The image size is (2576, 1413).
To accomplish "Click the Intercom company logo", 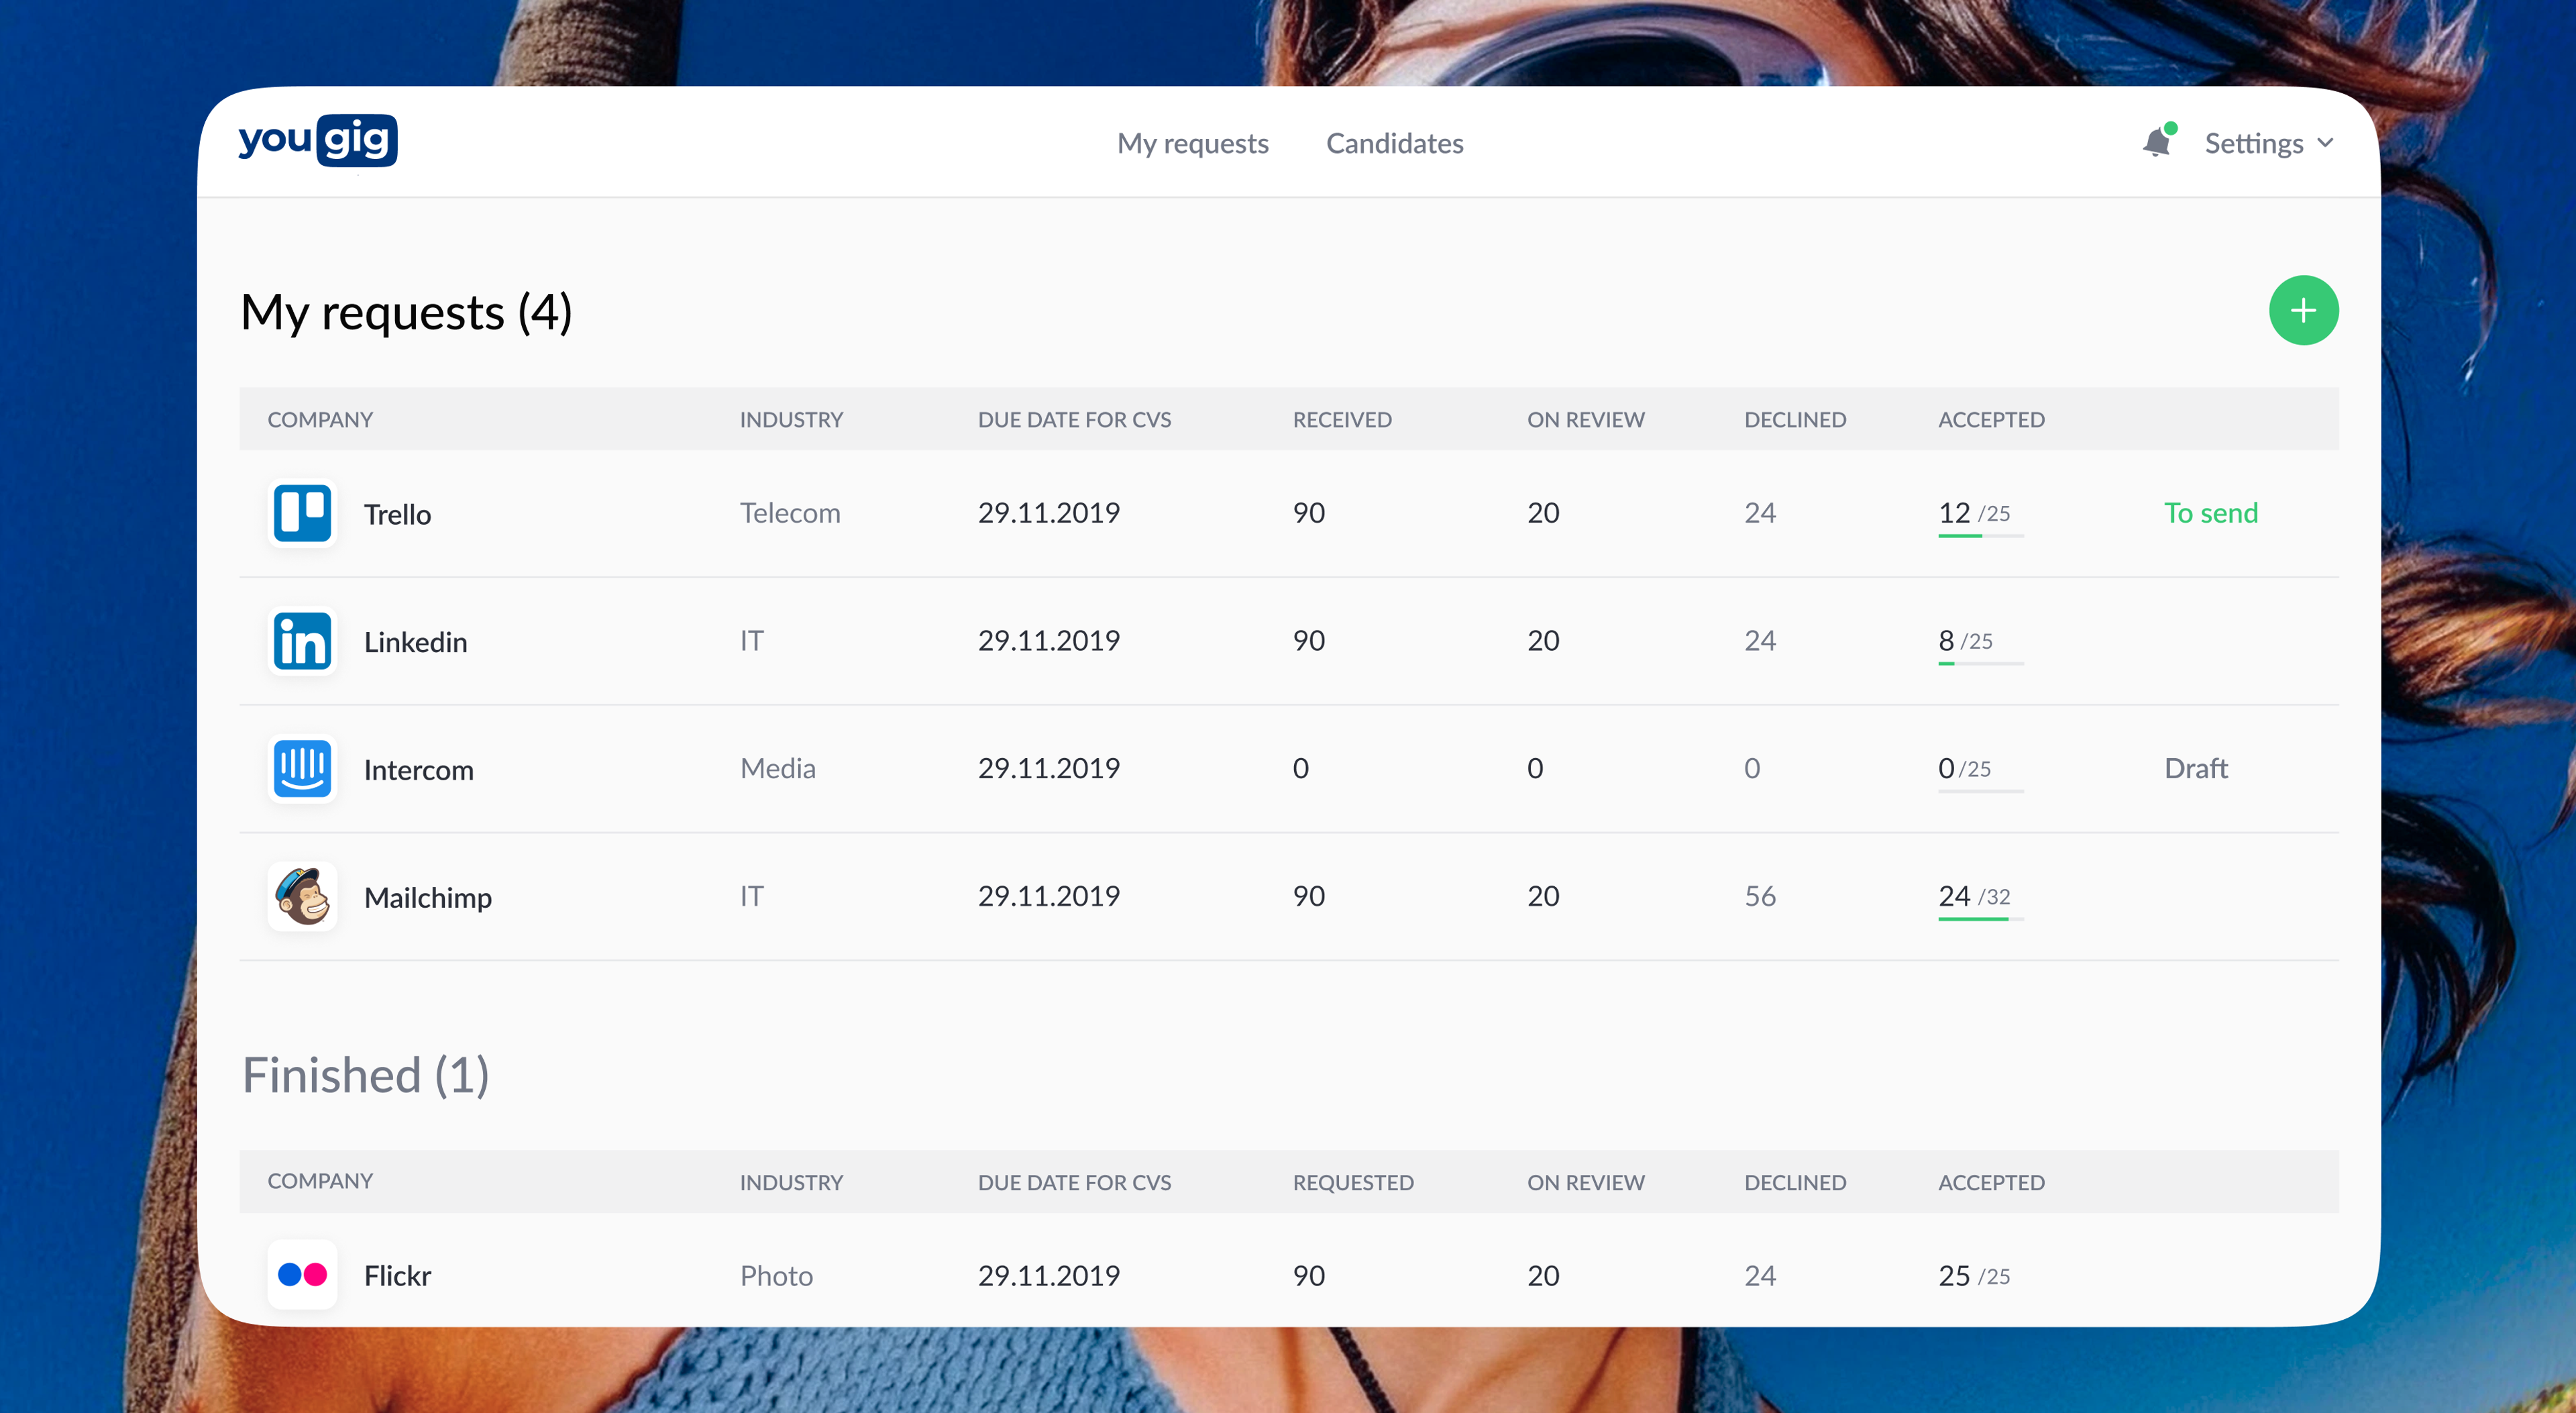I will [302, 769].
